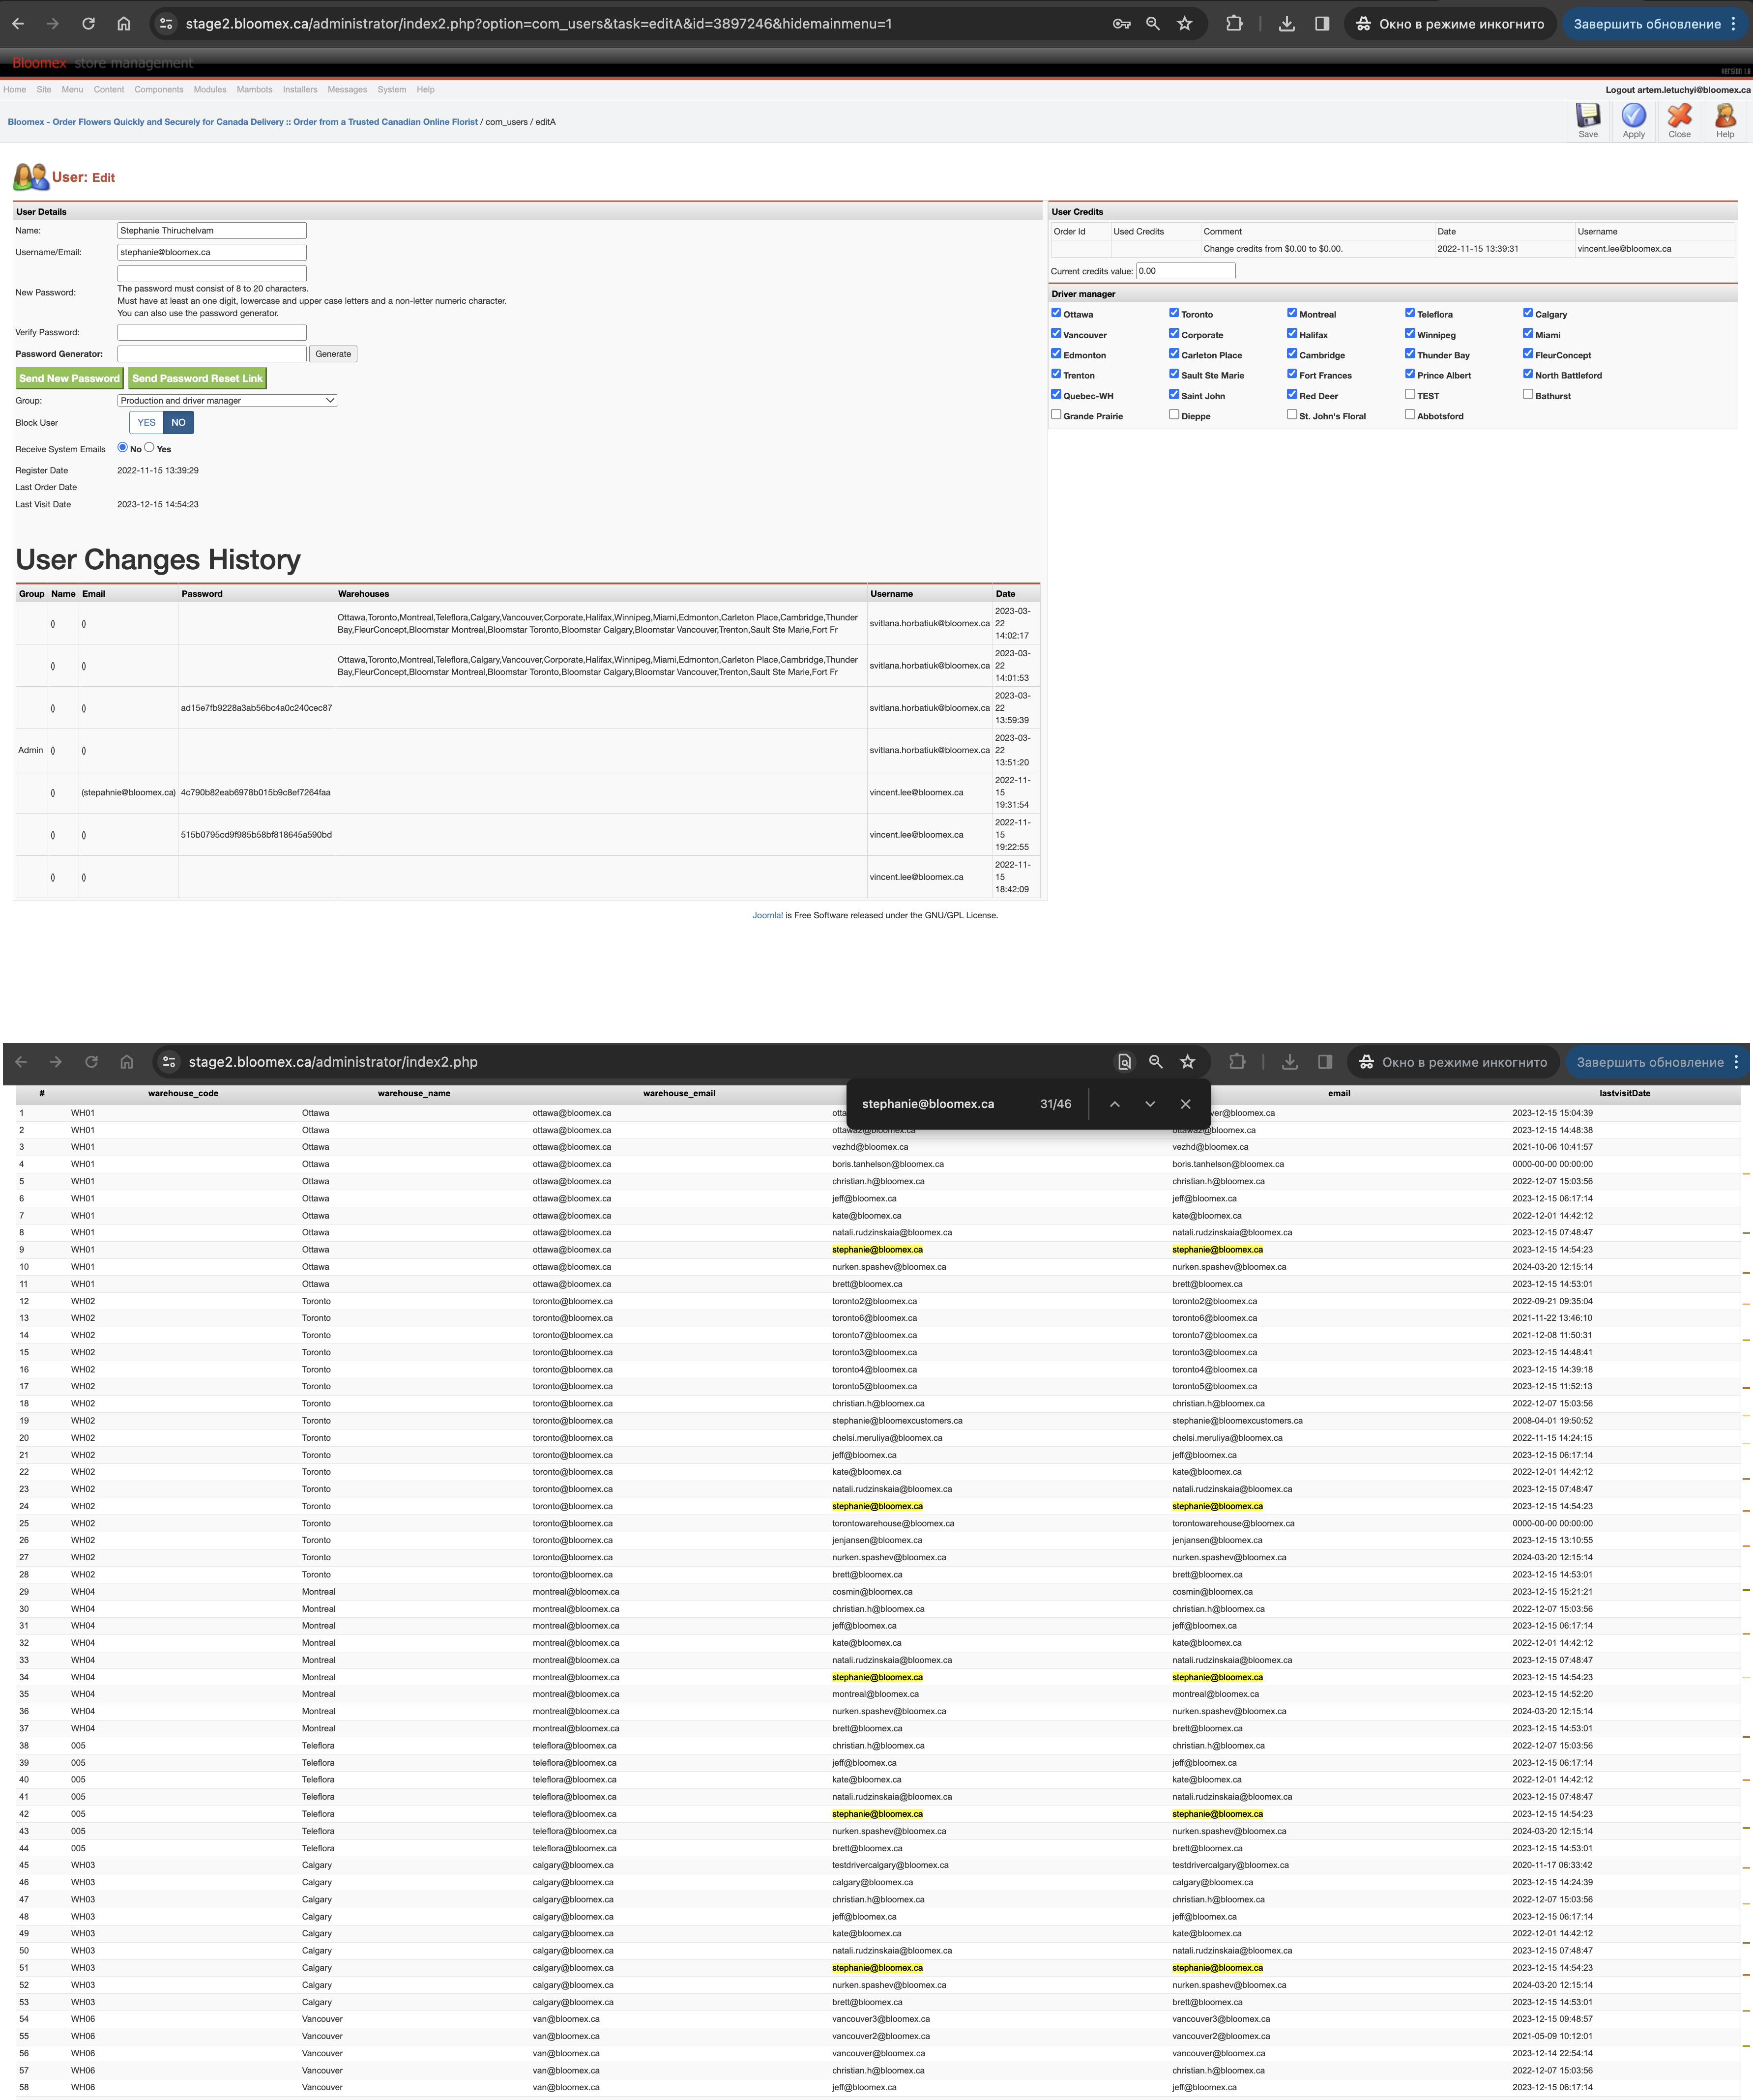Click the Home menu item
1753x2100 pixels.
click(15, 89)
